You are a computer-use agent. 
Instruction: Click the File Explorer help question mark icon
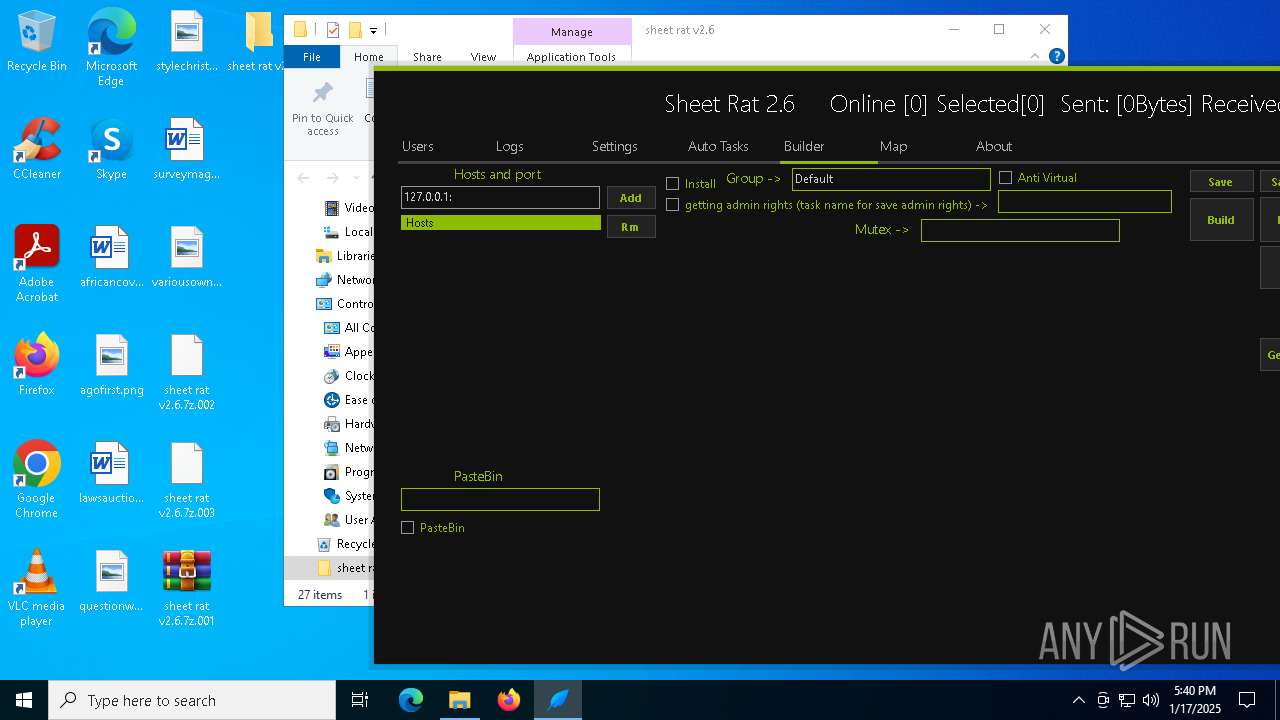tap(1056, 57)
